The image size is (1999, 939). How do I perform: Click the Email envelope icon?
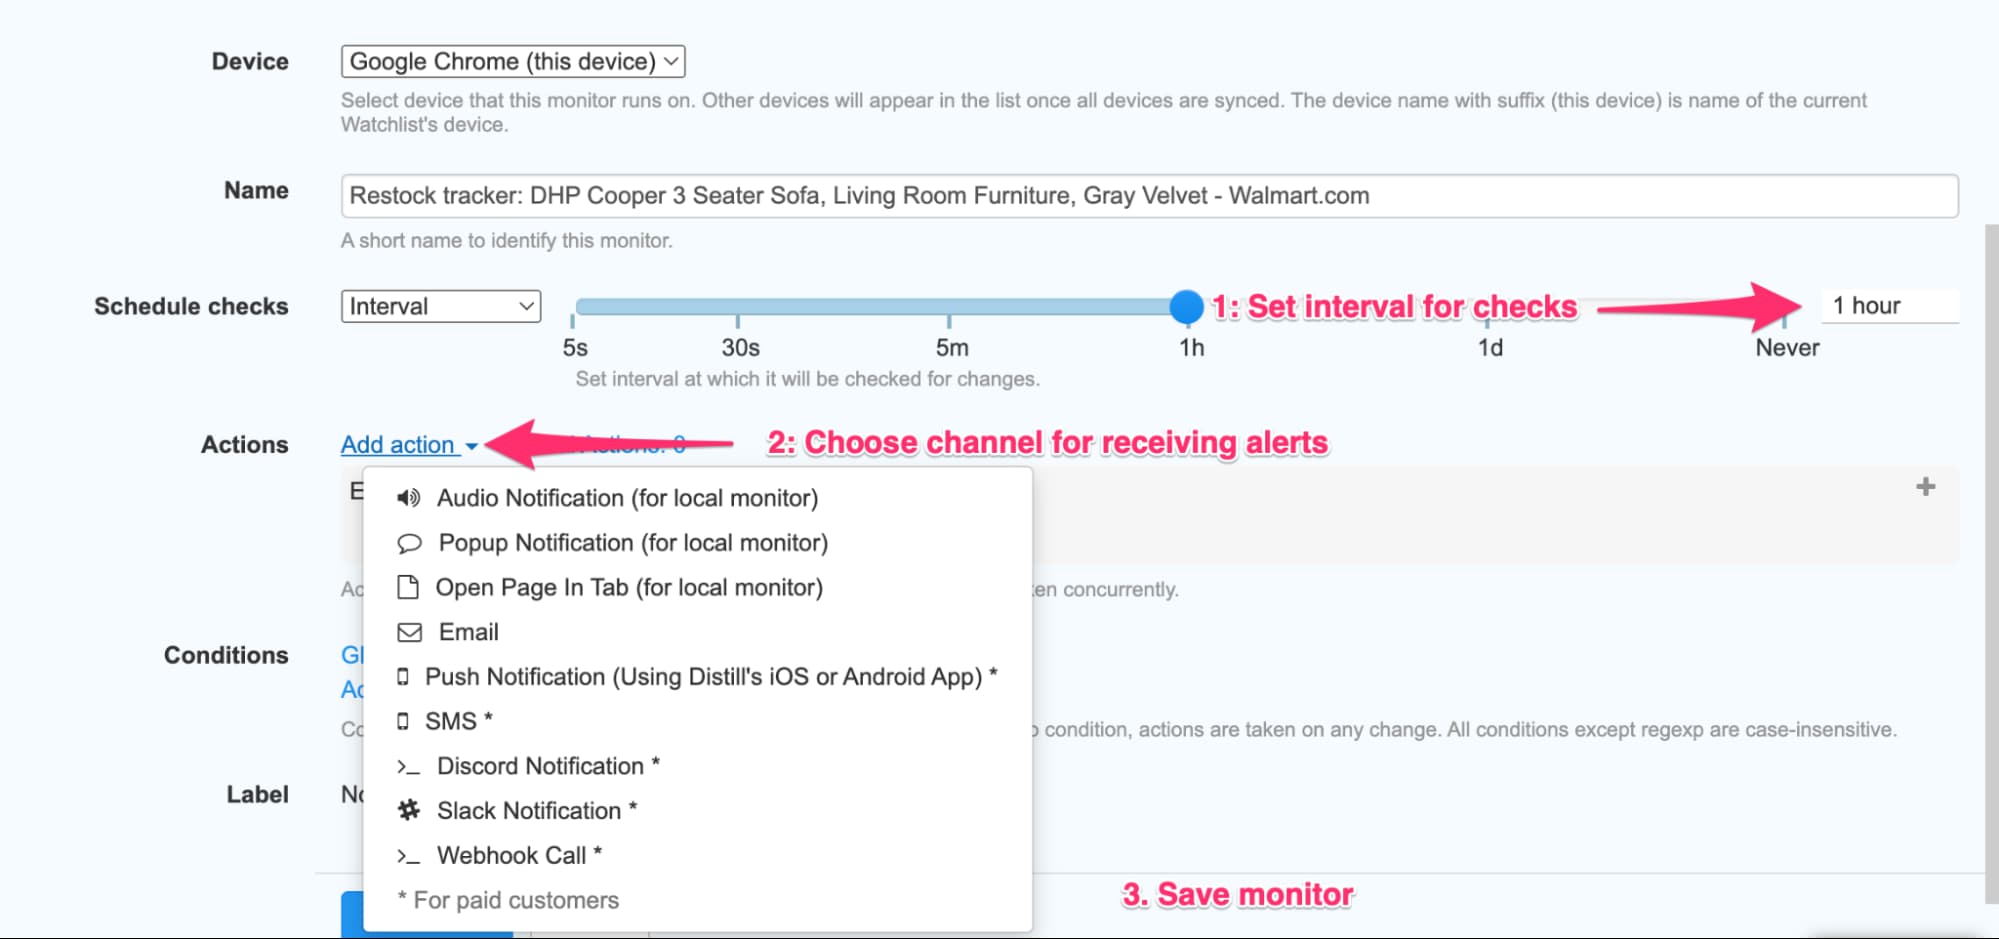408,632
